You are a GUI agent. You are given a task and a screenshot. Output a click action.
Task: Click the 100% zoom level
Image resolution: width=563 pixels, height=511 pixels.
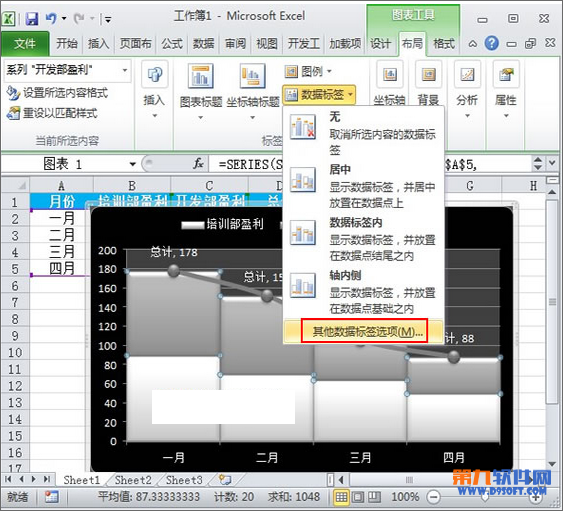405,497
